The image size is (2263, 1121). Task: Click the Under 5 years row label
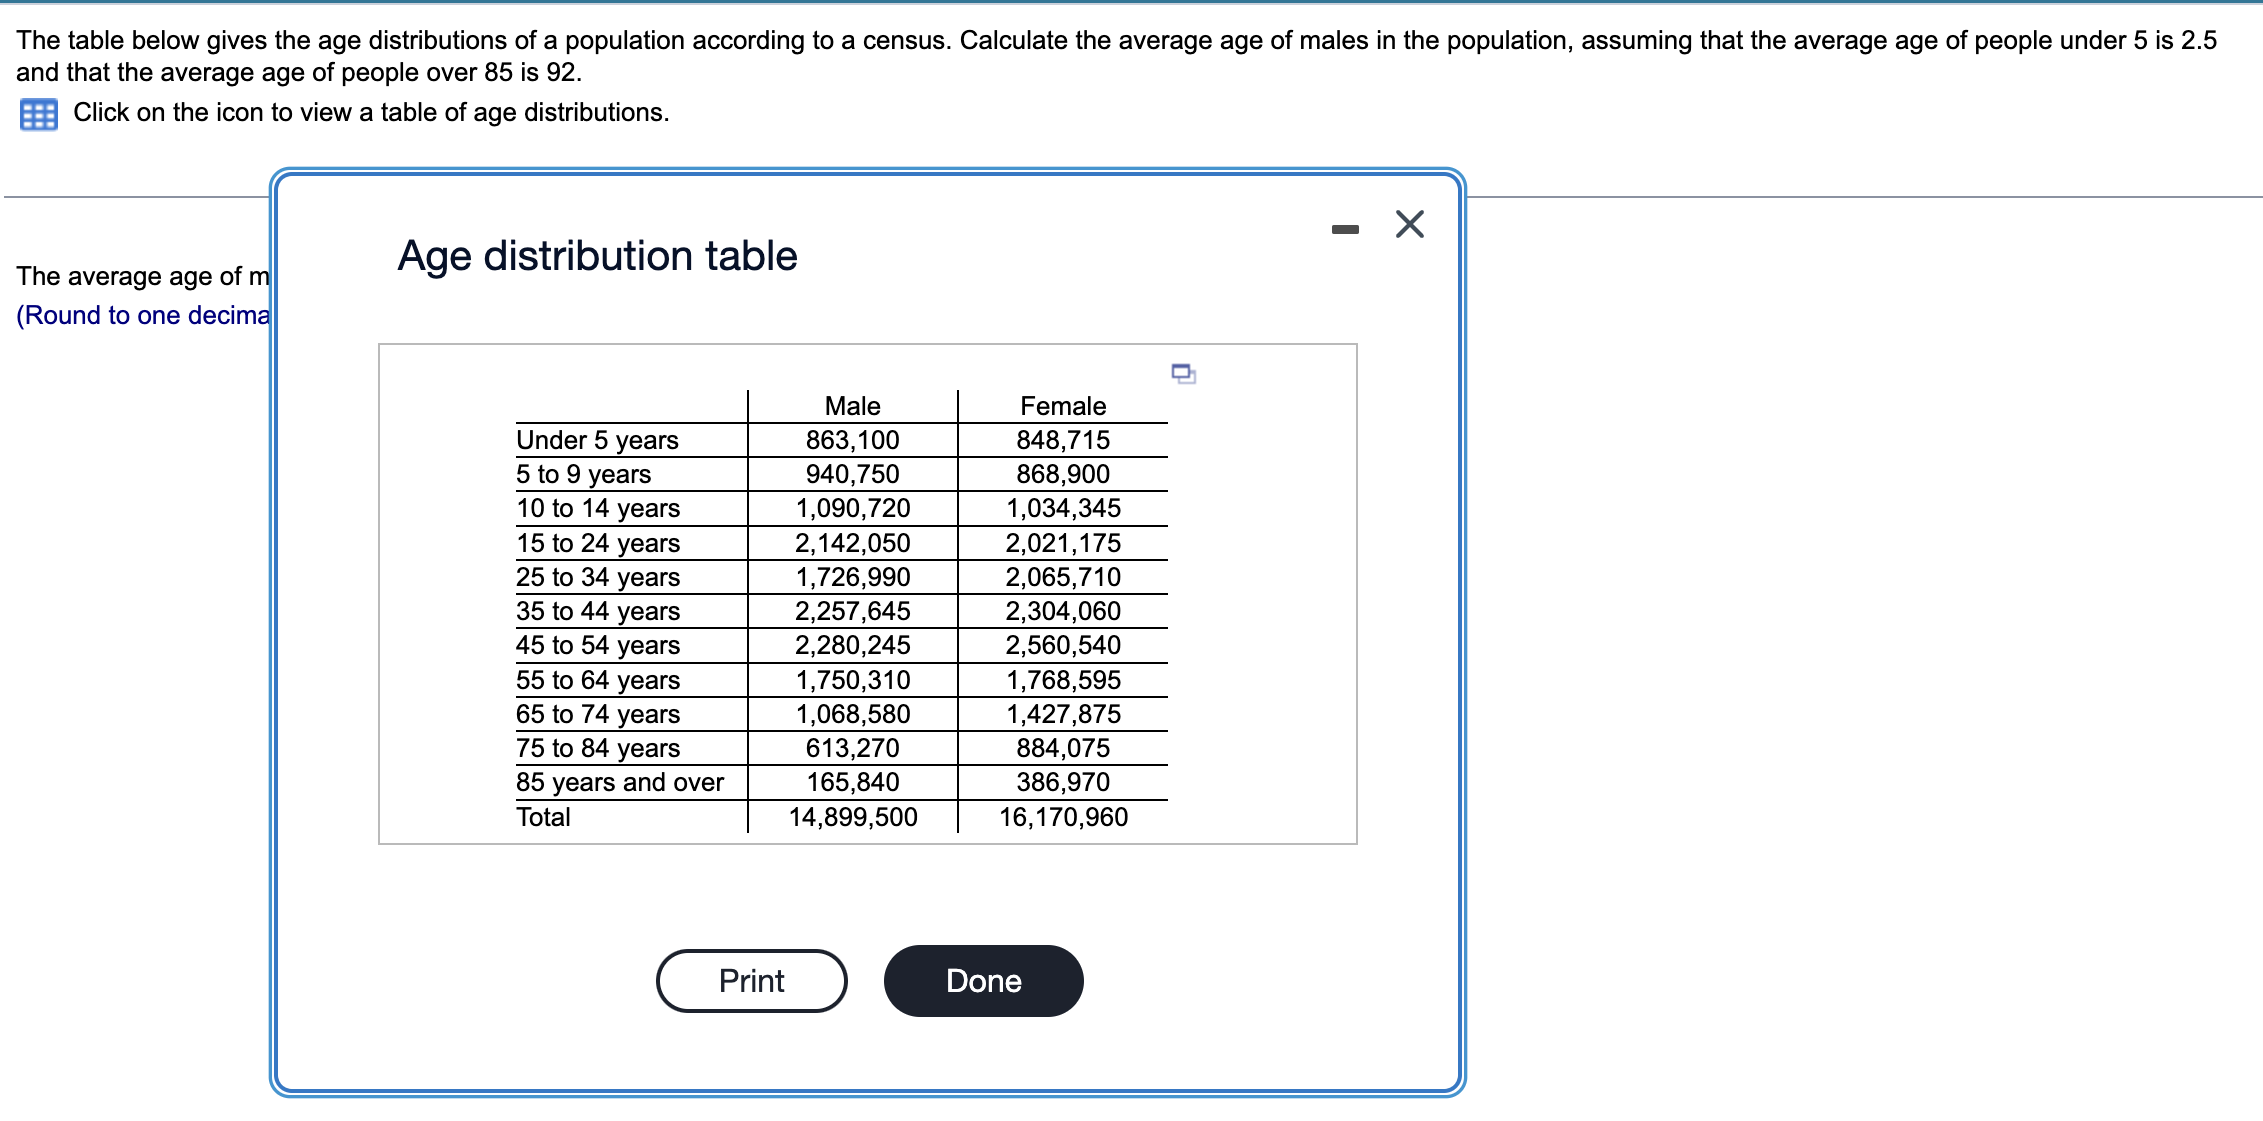(x=597, y=439)
